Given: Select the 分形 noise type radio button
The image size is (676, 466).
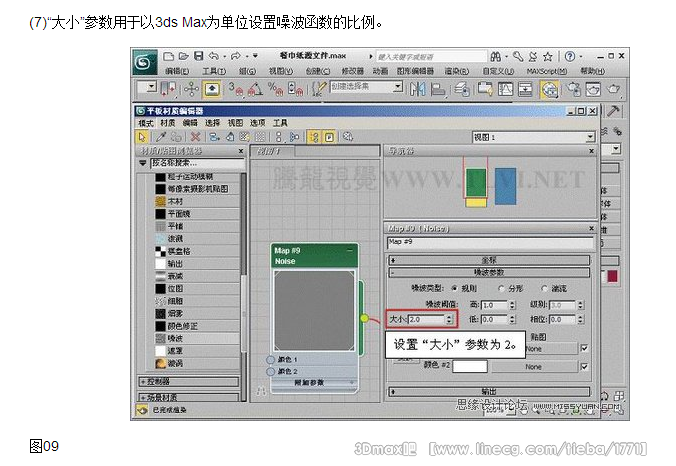Looking at the screenshot, I should click(501, 288).
